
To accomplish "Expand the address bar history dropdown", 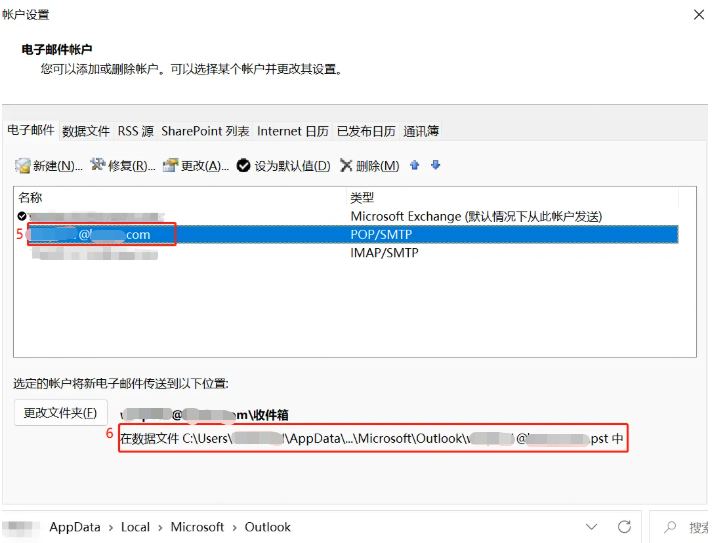I will (591, 527).
